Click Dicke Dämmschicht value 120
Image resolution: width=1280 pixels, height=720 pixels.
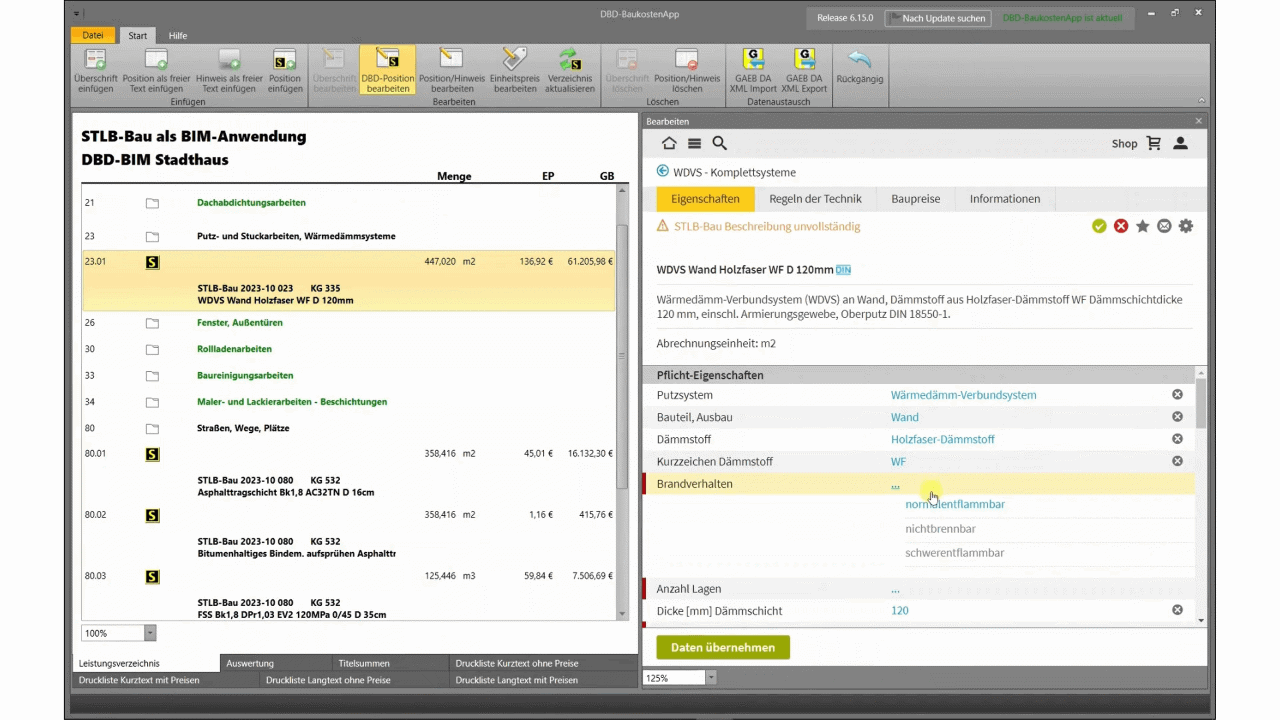coord(900,610)
